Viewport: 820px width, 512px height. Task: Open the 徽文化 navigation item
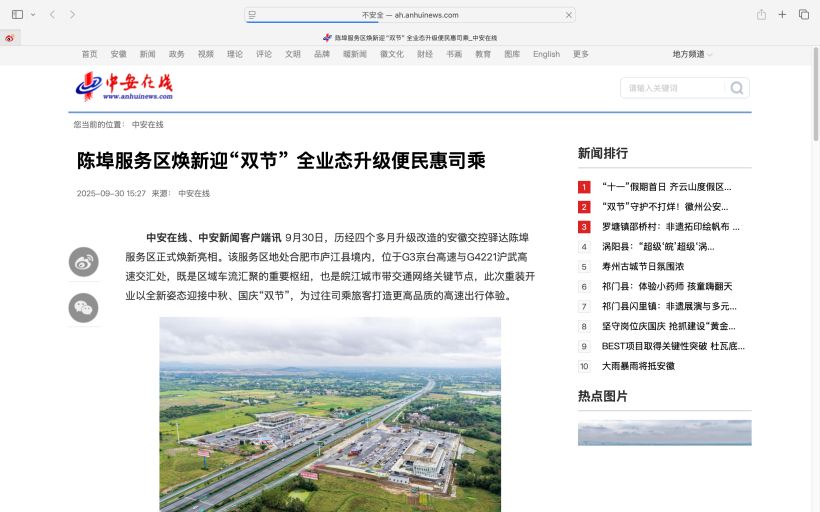[x=392, y=54]
